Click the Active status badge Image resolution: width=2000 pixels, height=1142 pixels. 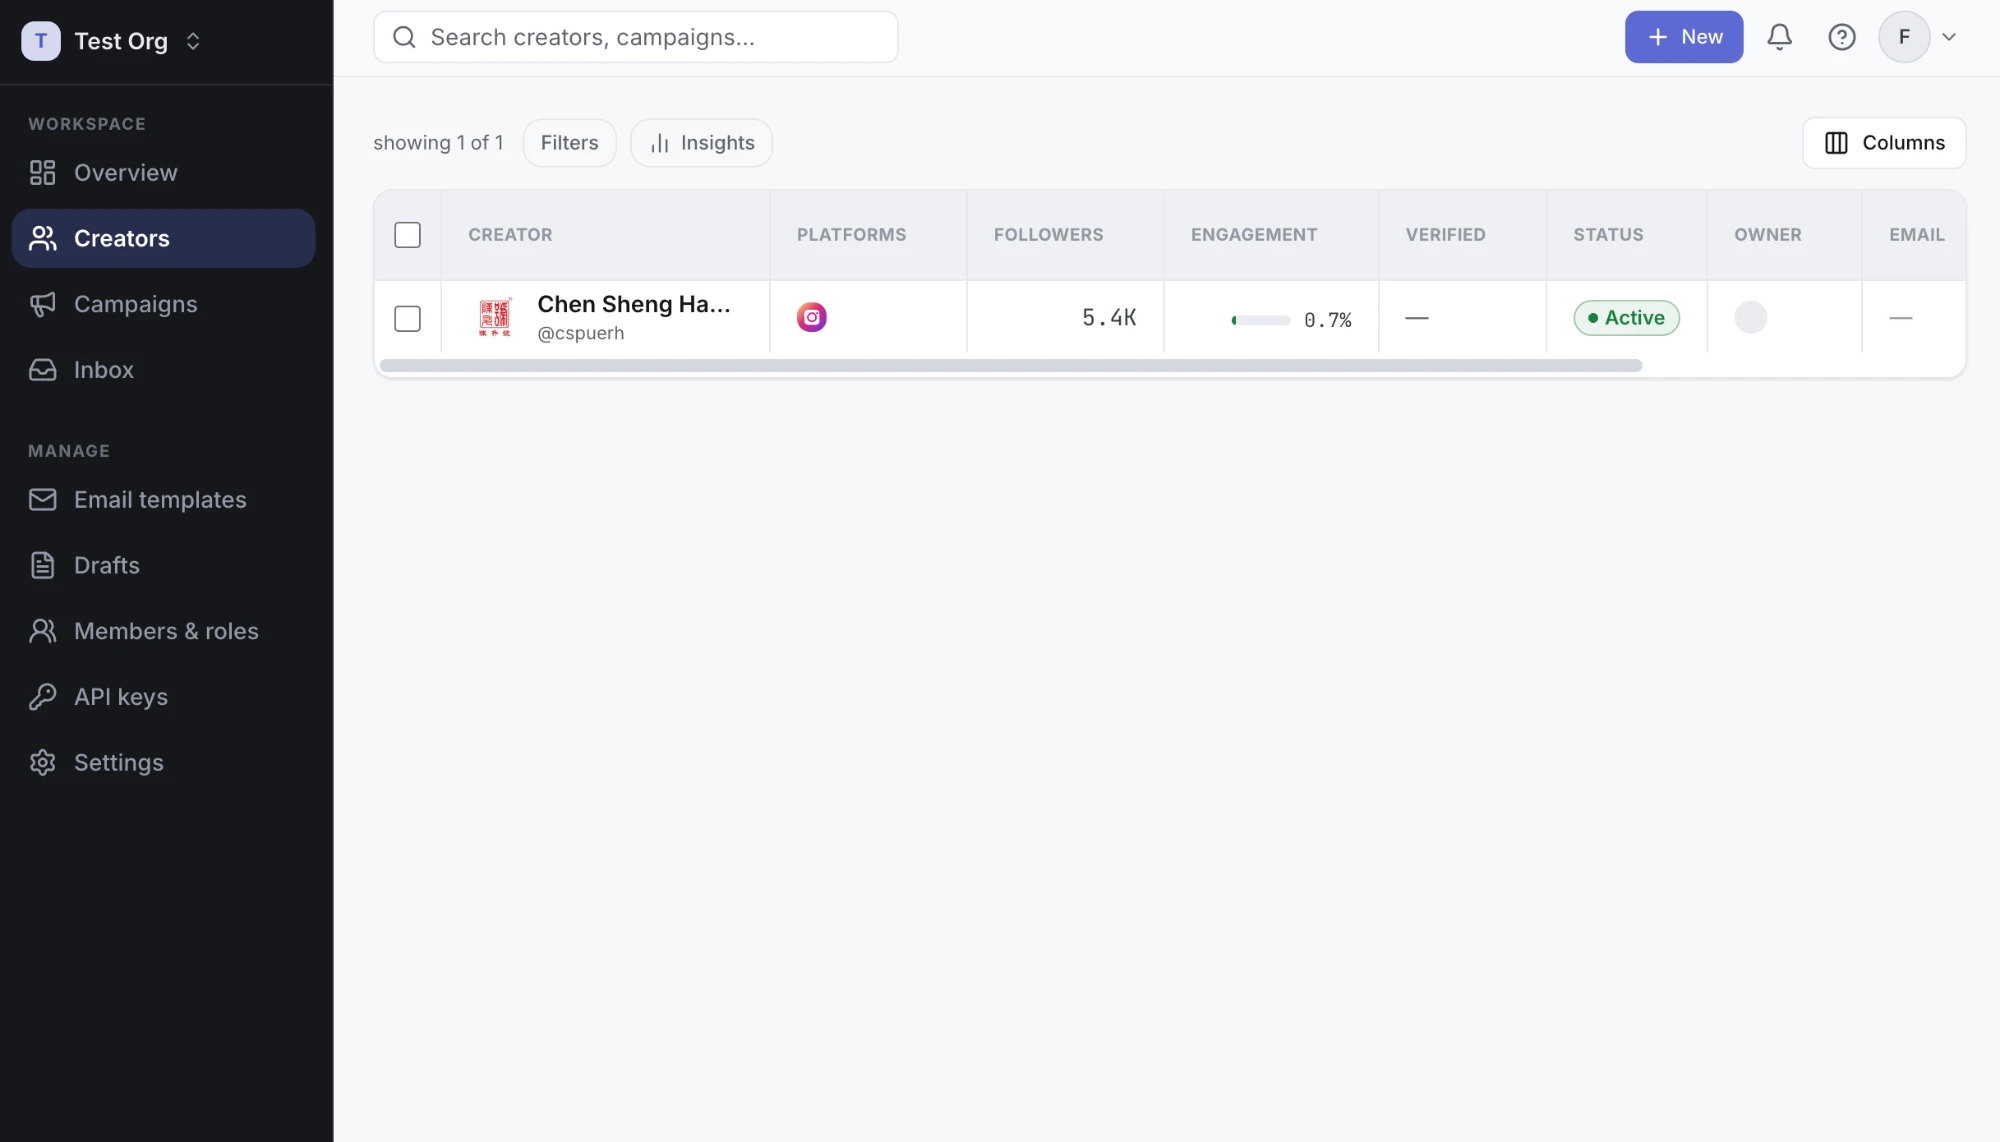click(1626, 318)
